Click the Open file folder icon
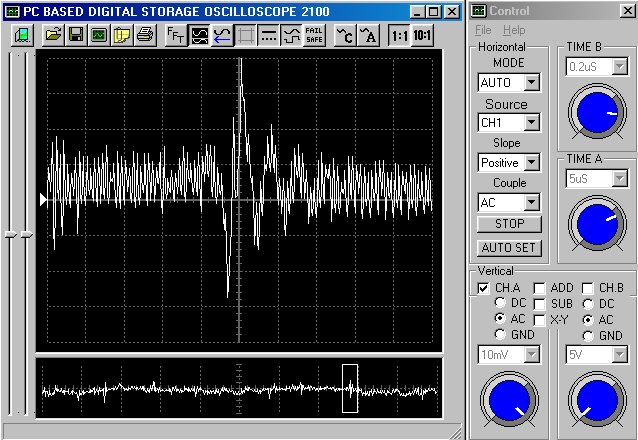Image resolution: width=638 pixels, height=440 pixels. tap(53, 35)
